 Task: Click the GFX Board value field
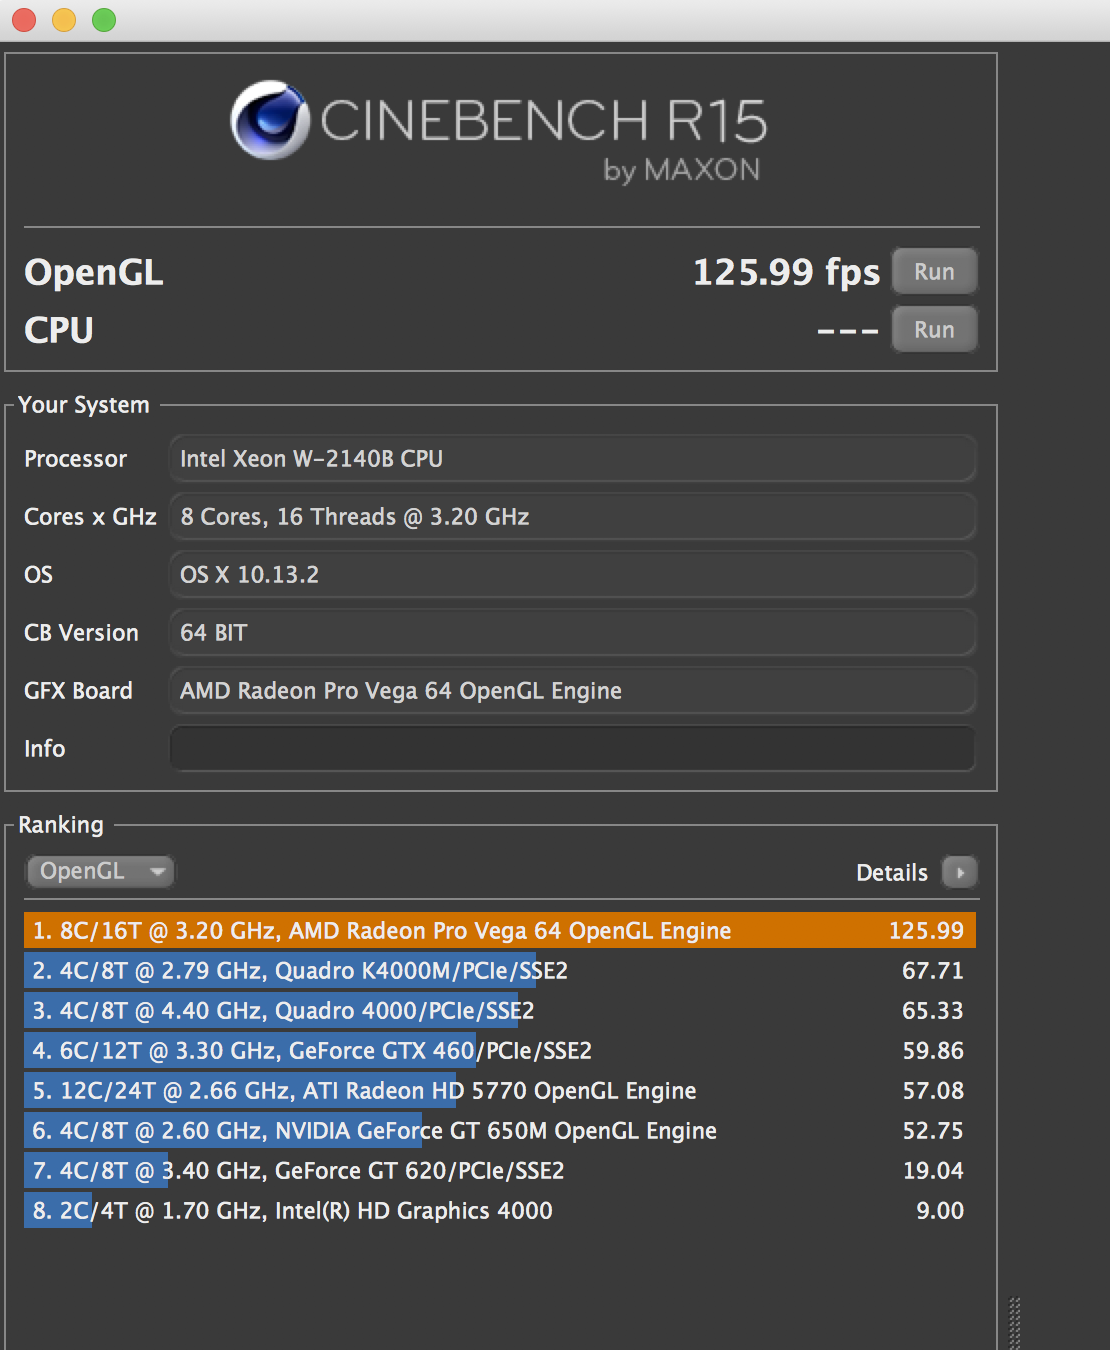click(572, 690)
